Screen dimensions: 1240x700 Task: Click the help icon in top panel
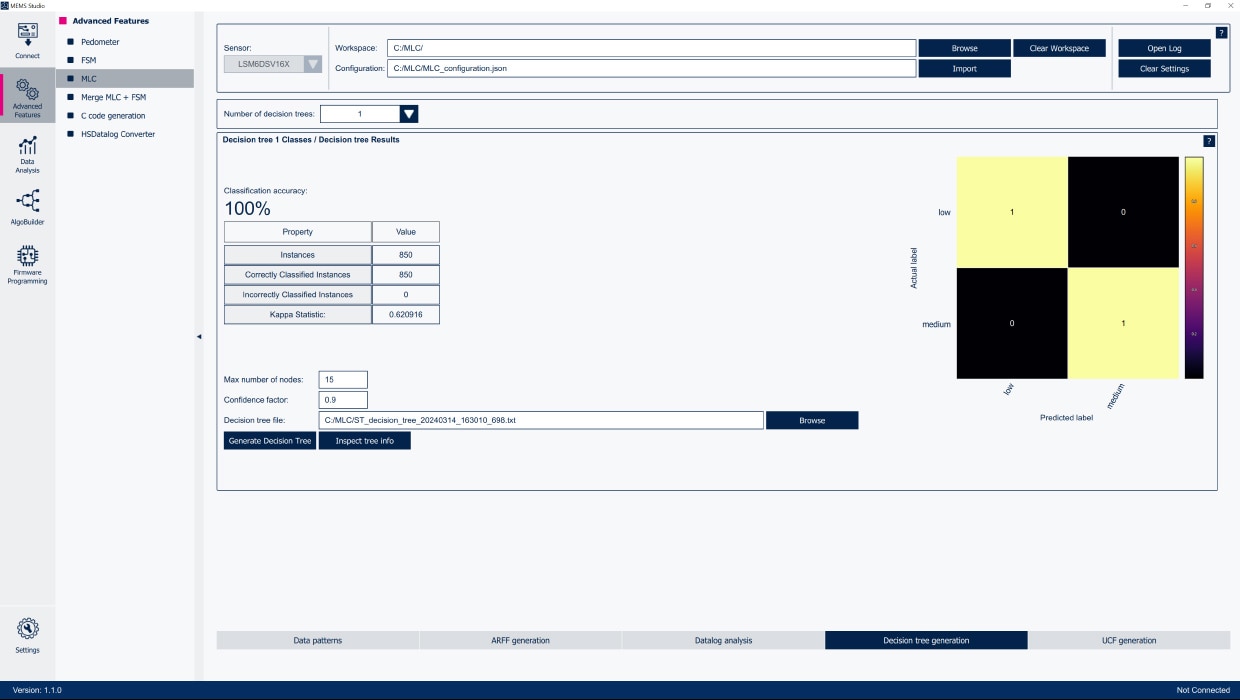click(x=1221, y=33)
